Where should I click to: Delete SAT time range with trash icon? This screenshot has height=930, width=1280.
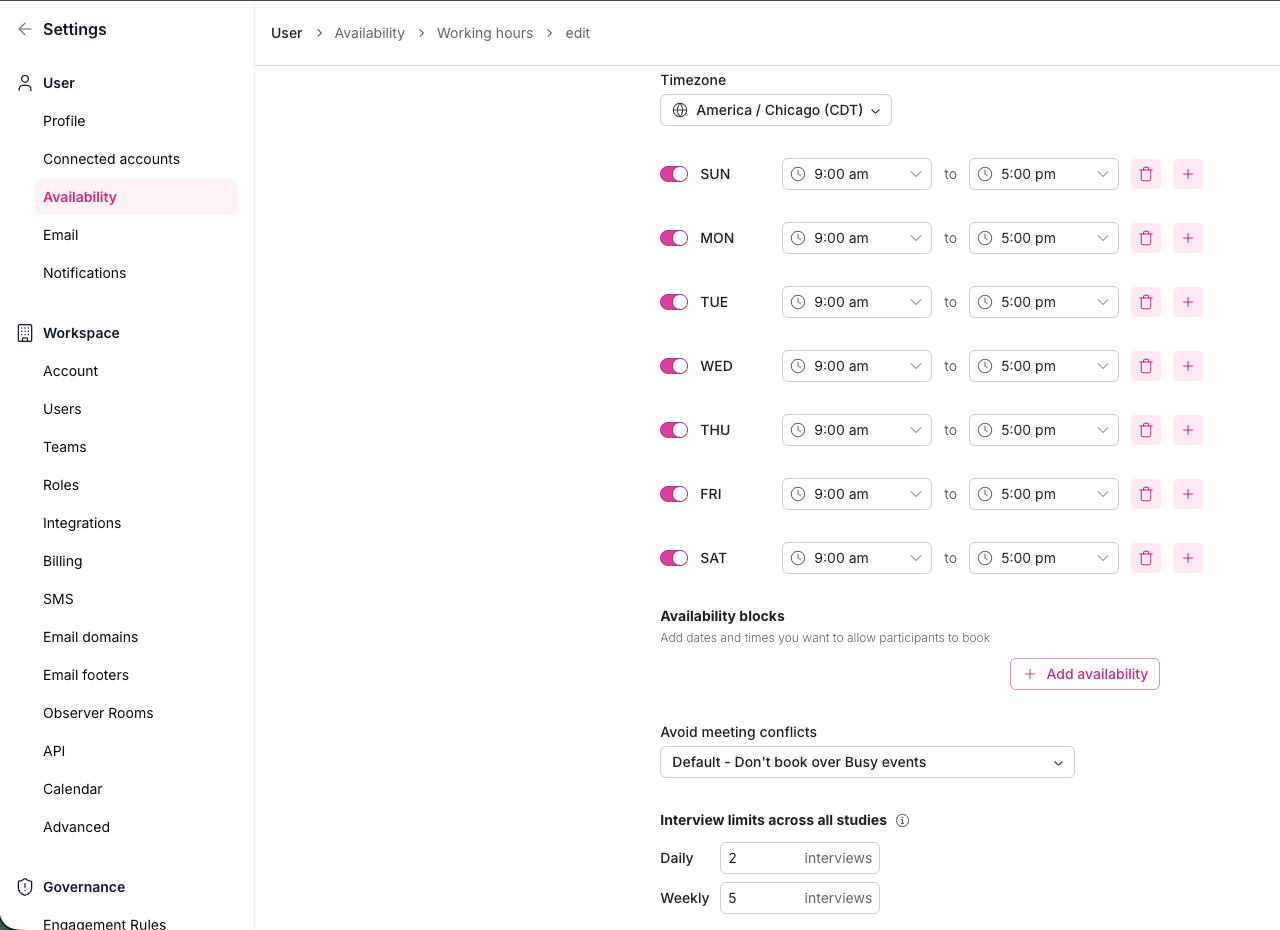click(x=1146, y=558)
